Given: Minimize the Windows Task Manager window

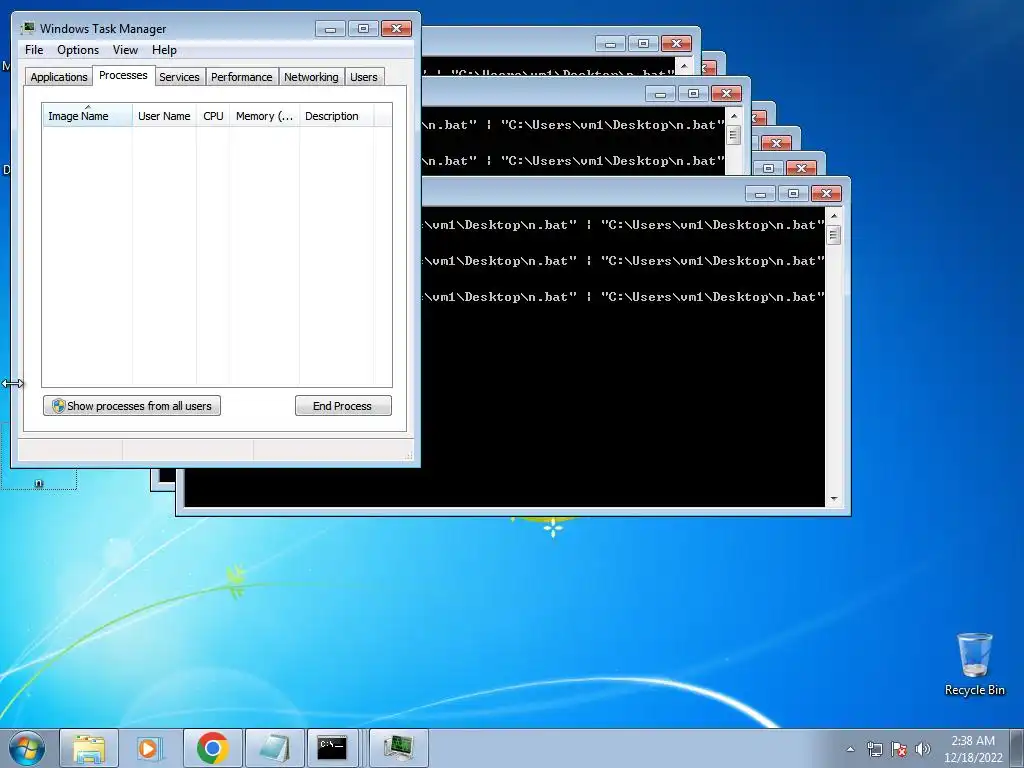Looking at the screenshot, I should pos(330,29).
